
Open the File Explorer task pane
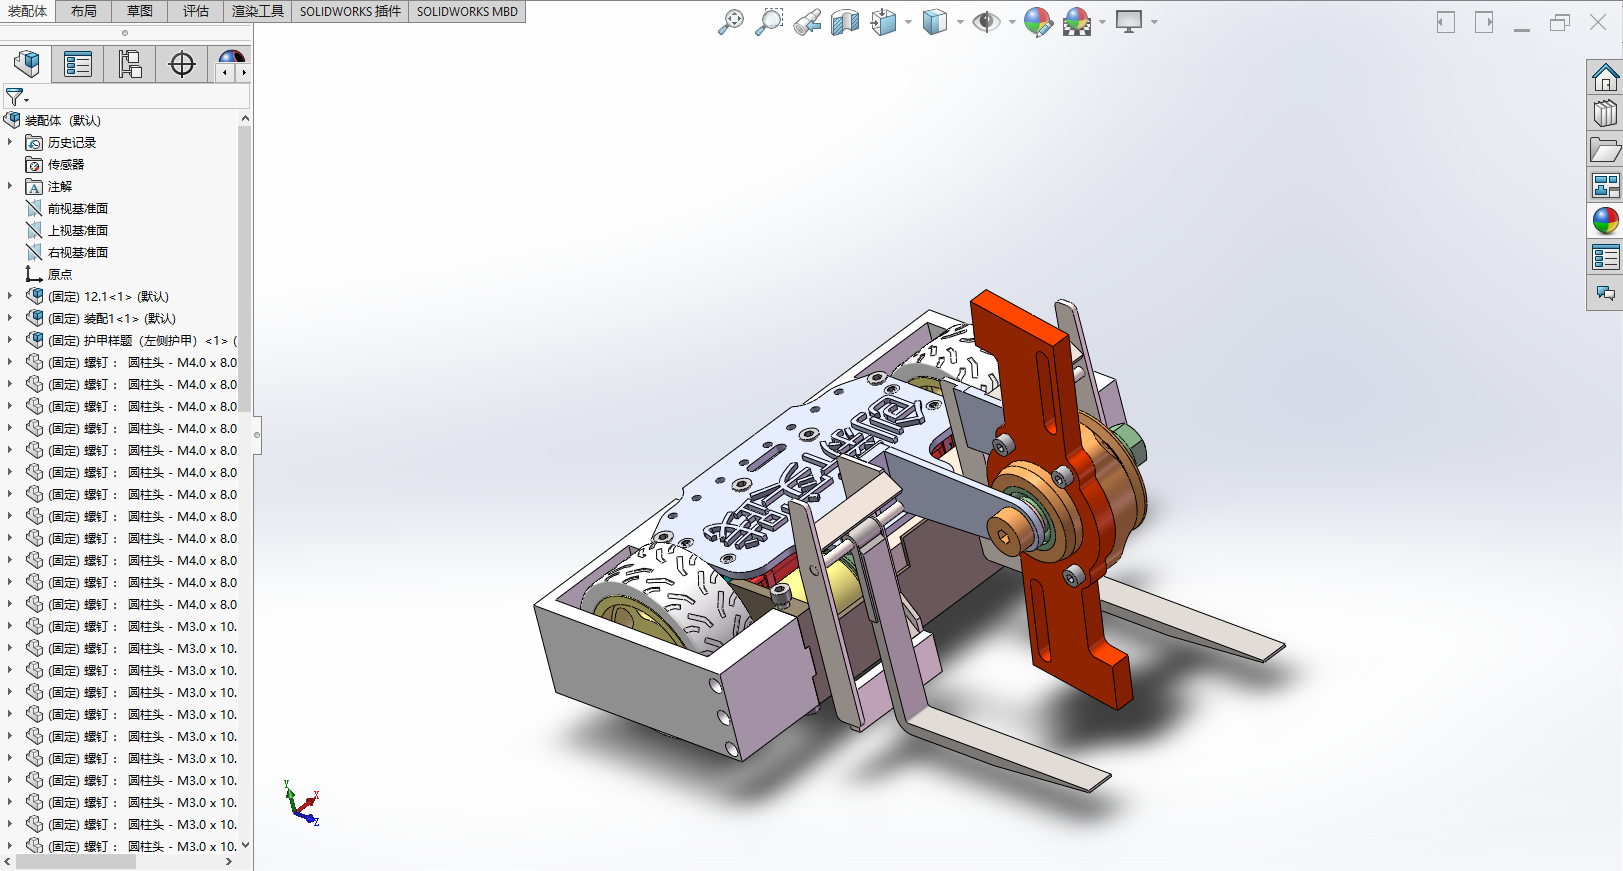click(x=1605, y=149)
